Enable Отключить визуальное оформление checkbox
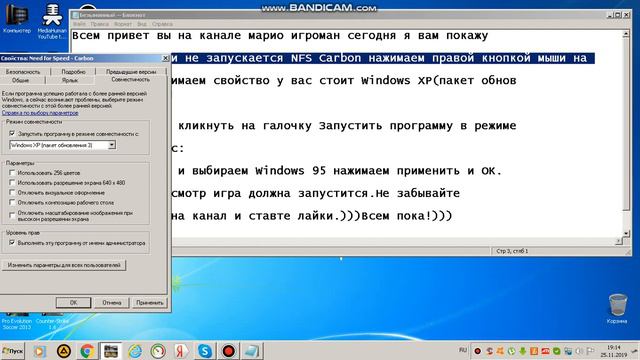The width and height of the screenshot is (640, 360). click(12, 192)
